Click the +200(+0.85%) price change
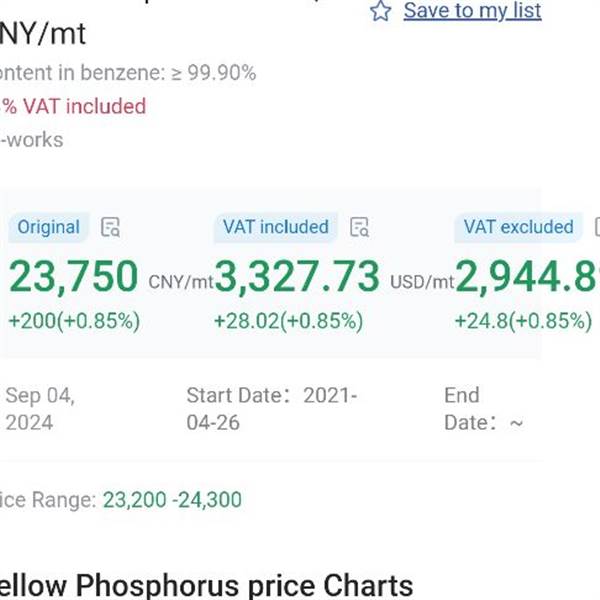 pyautogui.click(x=74, y=322)
